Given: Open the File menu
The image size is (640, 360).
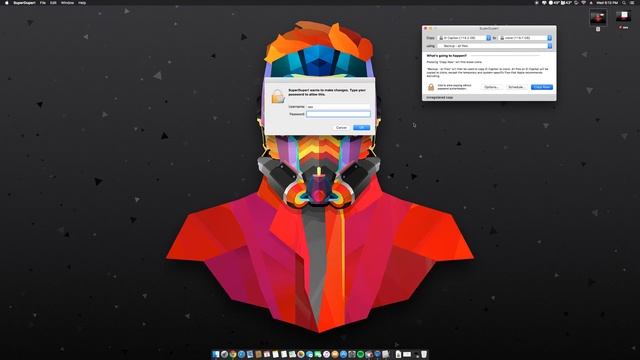Looking at the screenshot, I should coord(43,3).
